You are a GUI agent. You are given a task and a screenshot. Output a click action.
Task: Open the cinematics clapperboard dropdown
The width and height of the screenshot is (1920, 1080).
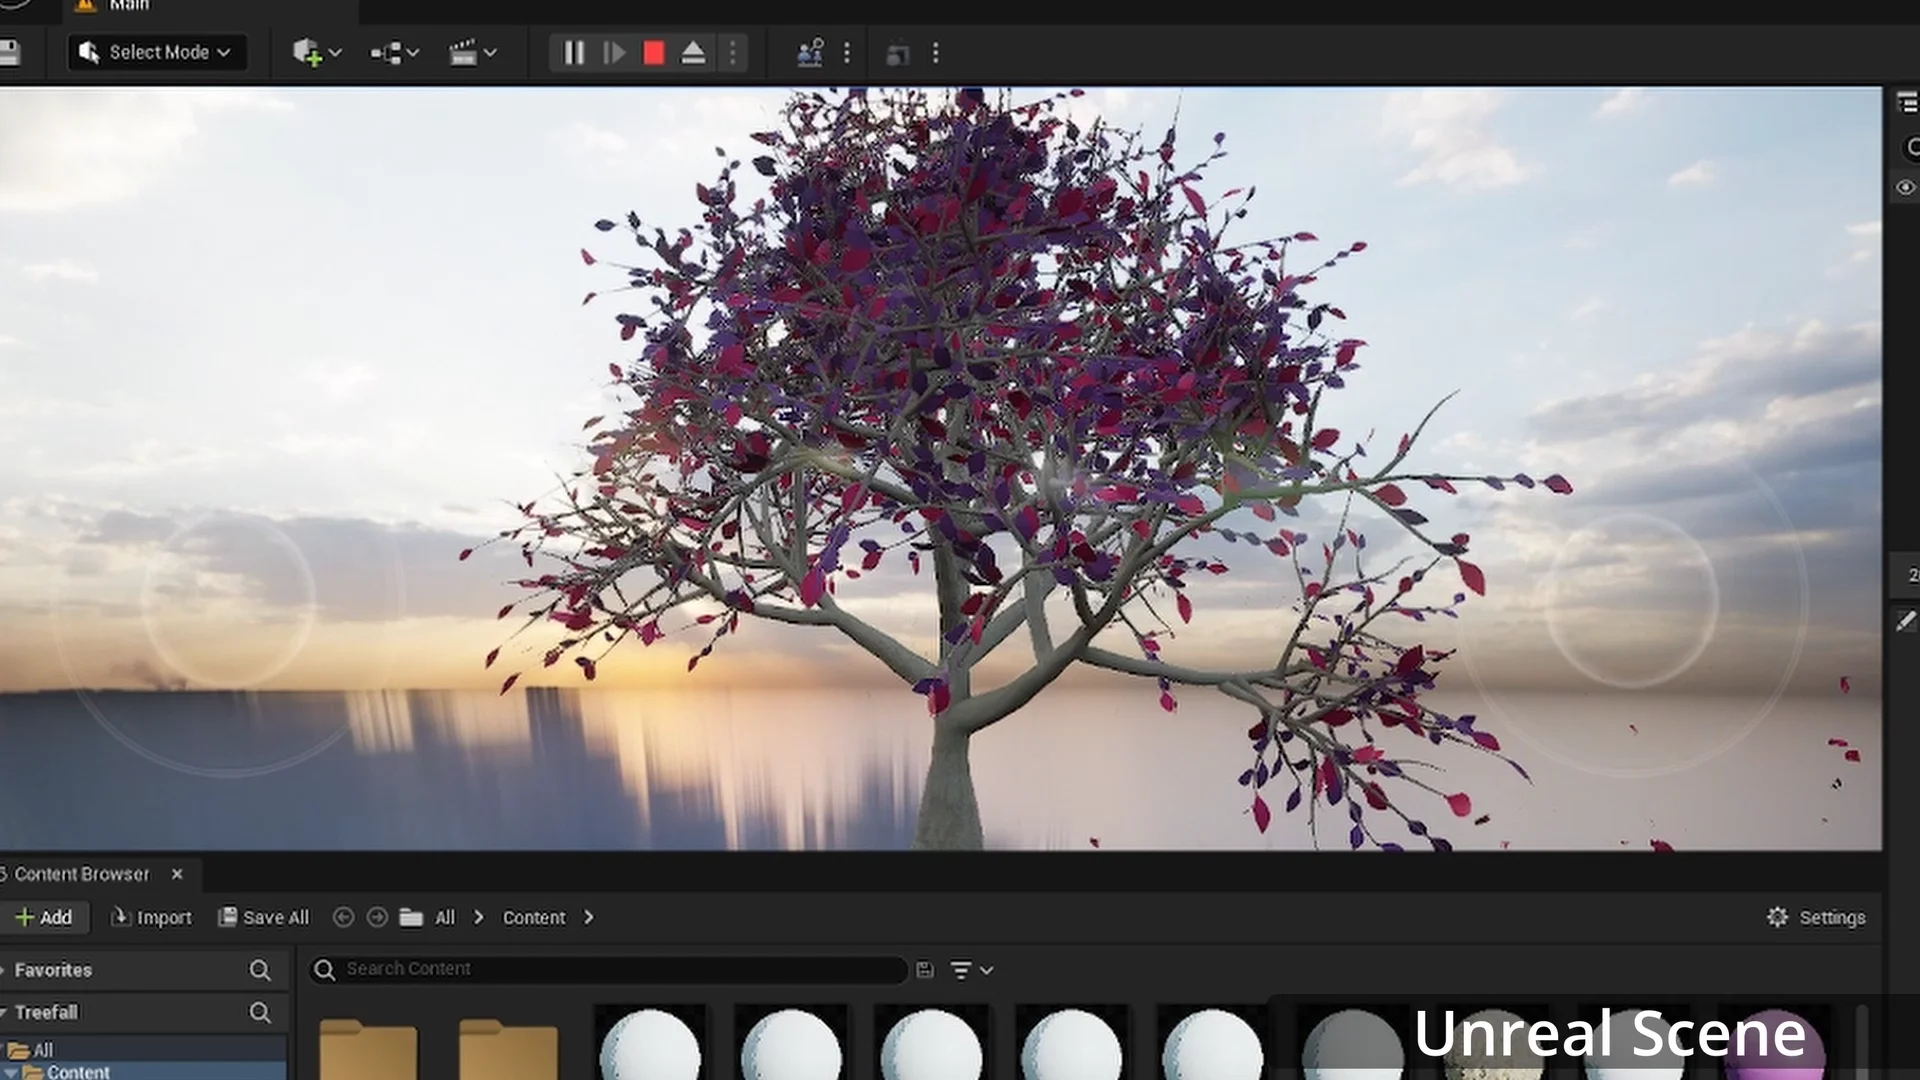point(472,52)
